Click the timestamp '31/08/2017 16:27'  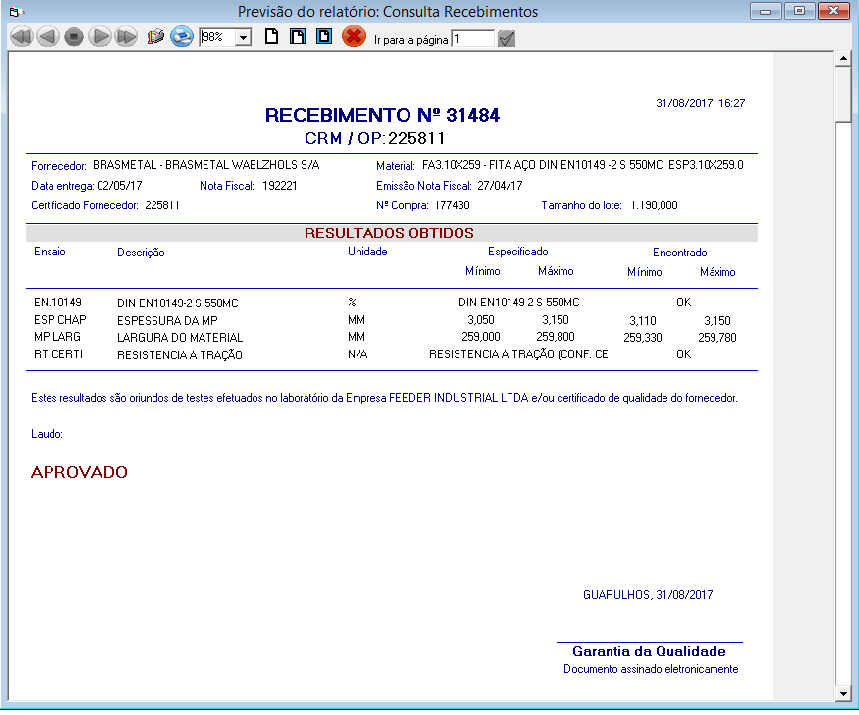pos(701,103)
